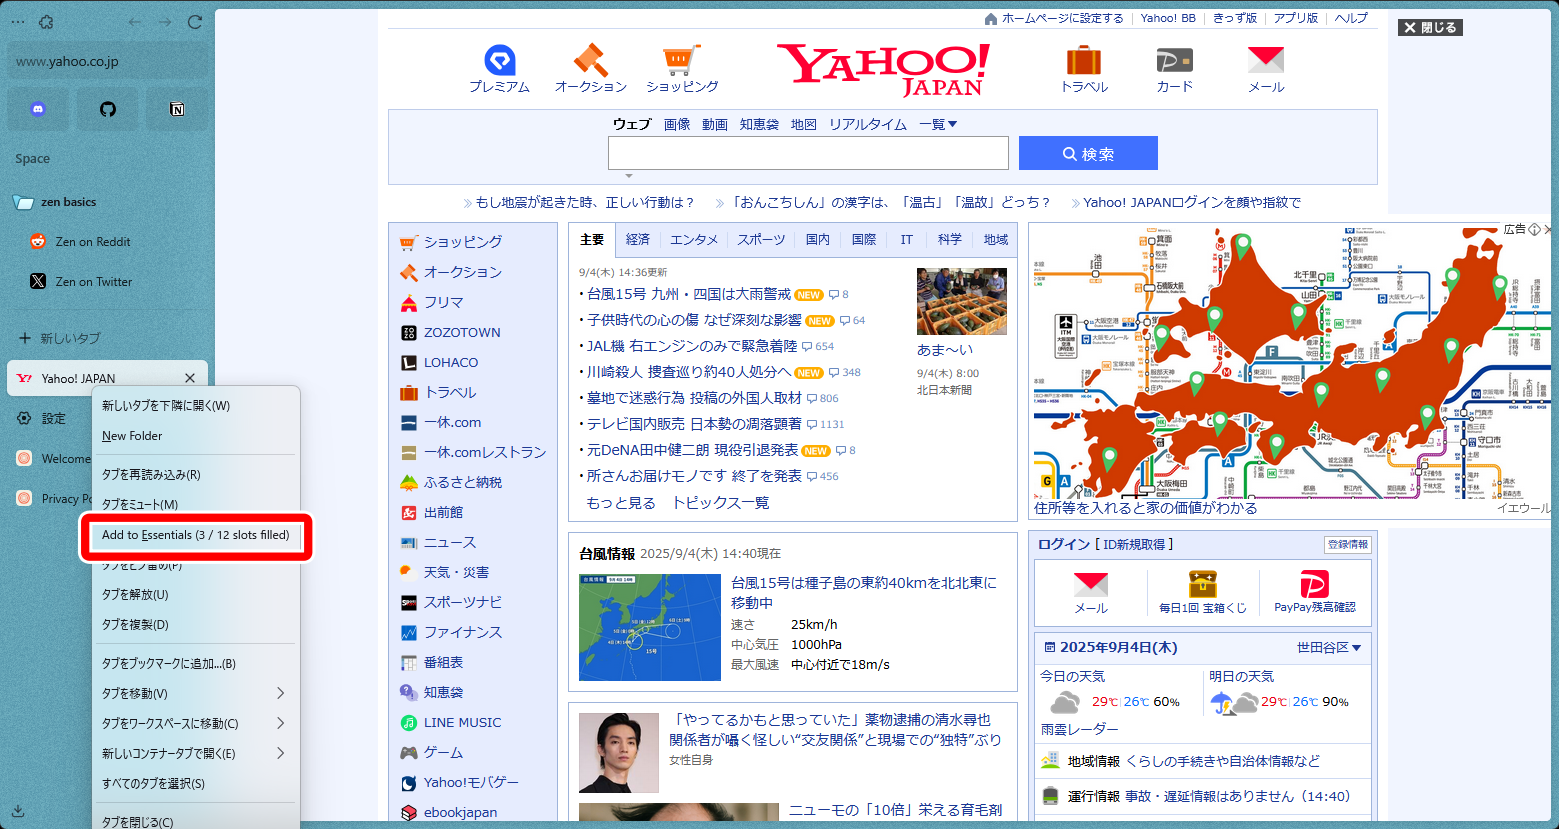Open the Discord essential tile
Viewport: 1559px width, 829px height.
(38, 109)
